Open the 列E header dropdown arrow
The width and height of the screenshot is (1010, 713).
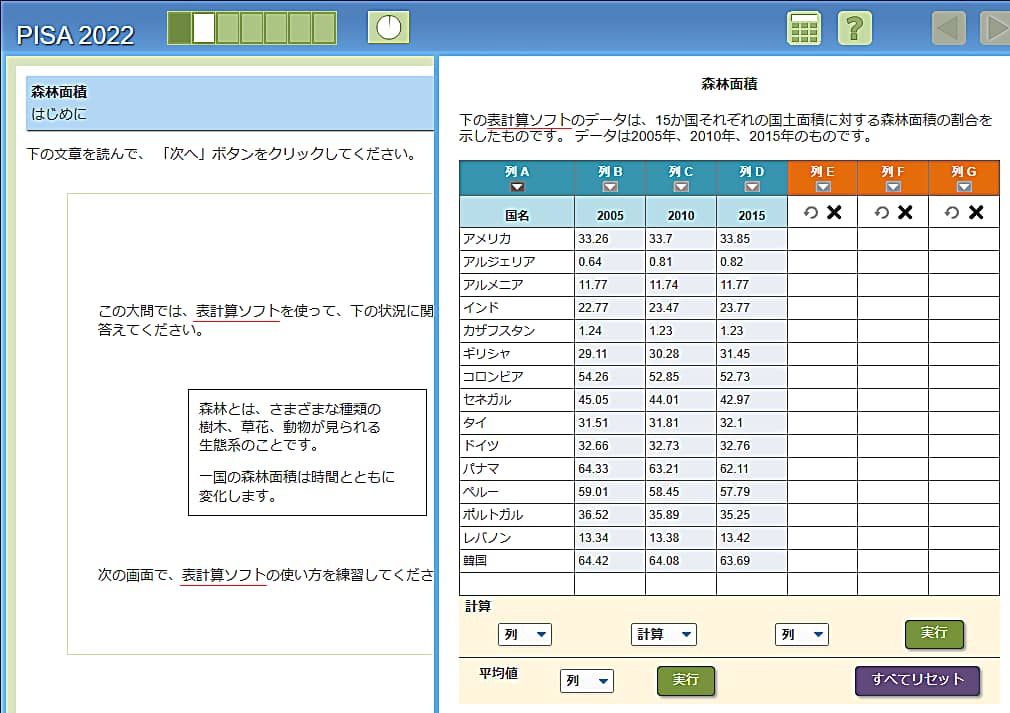822,185
